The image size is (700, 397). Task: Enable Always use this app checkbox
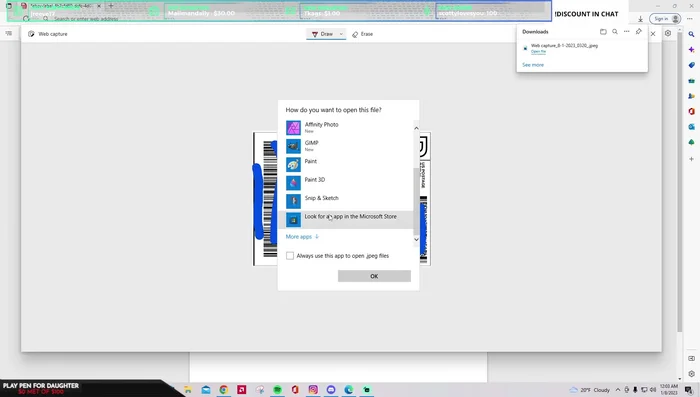[290, 256]
